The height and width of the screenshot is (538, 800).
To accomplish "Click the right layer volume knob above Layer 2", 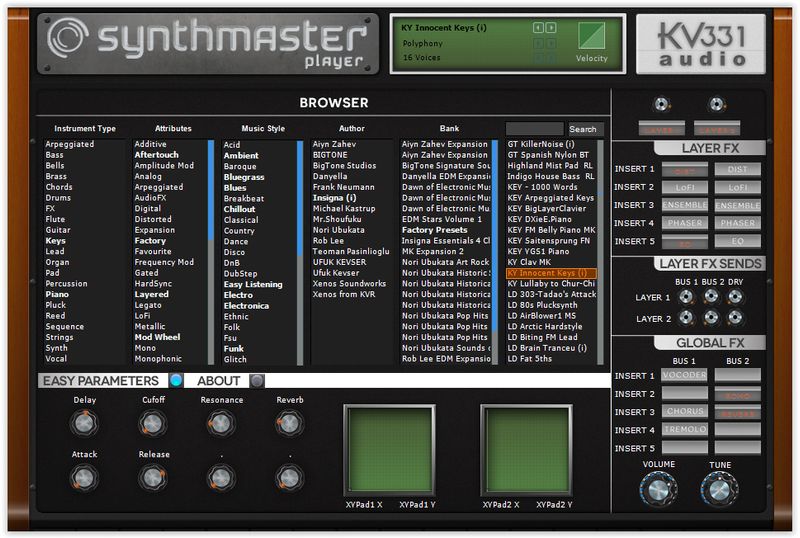I will (716, 105).
